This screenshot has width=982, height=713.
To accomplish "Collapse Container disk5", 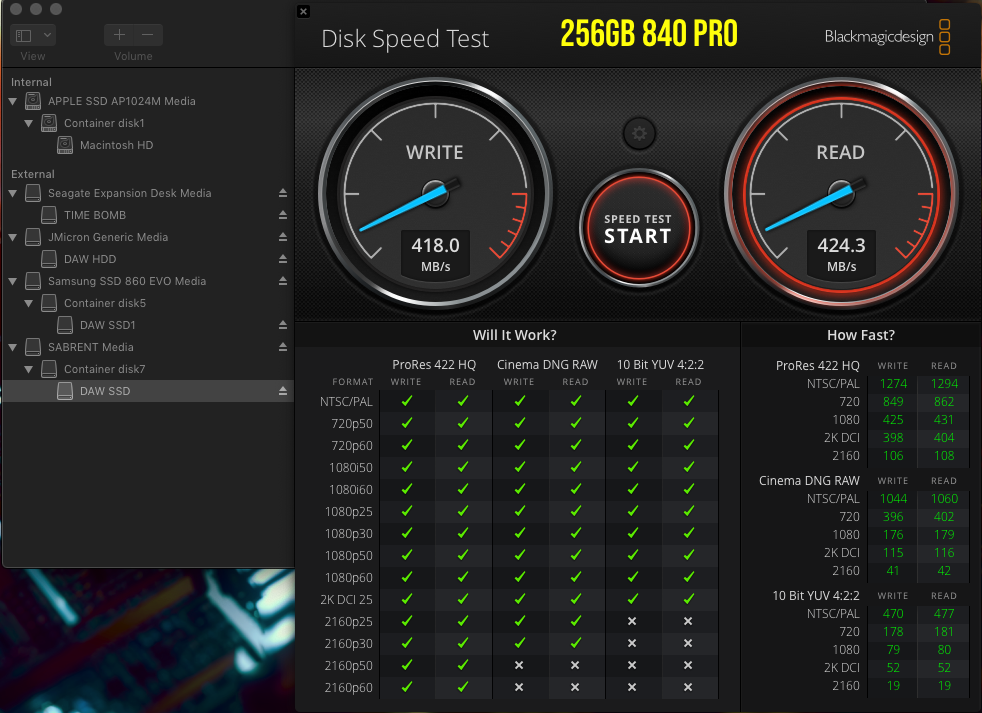I will click(x=28, y=303).
